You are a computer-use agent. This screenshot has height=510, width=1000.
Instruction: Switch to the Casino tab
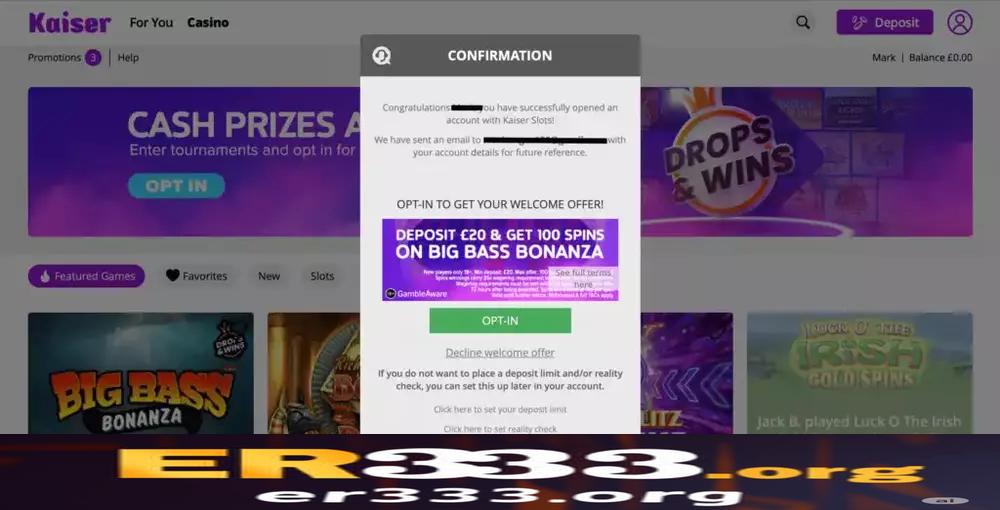(208, 22)
